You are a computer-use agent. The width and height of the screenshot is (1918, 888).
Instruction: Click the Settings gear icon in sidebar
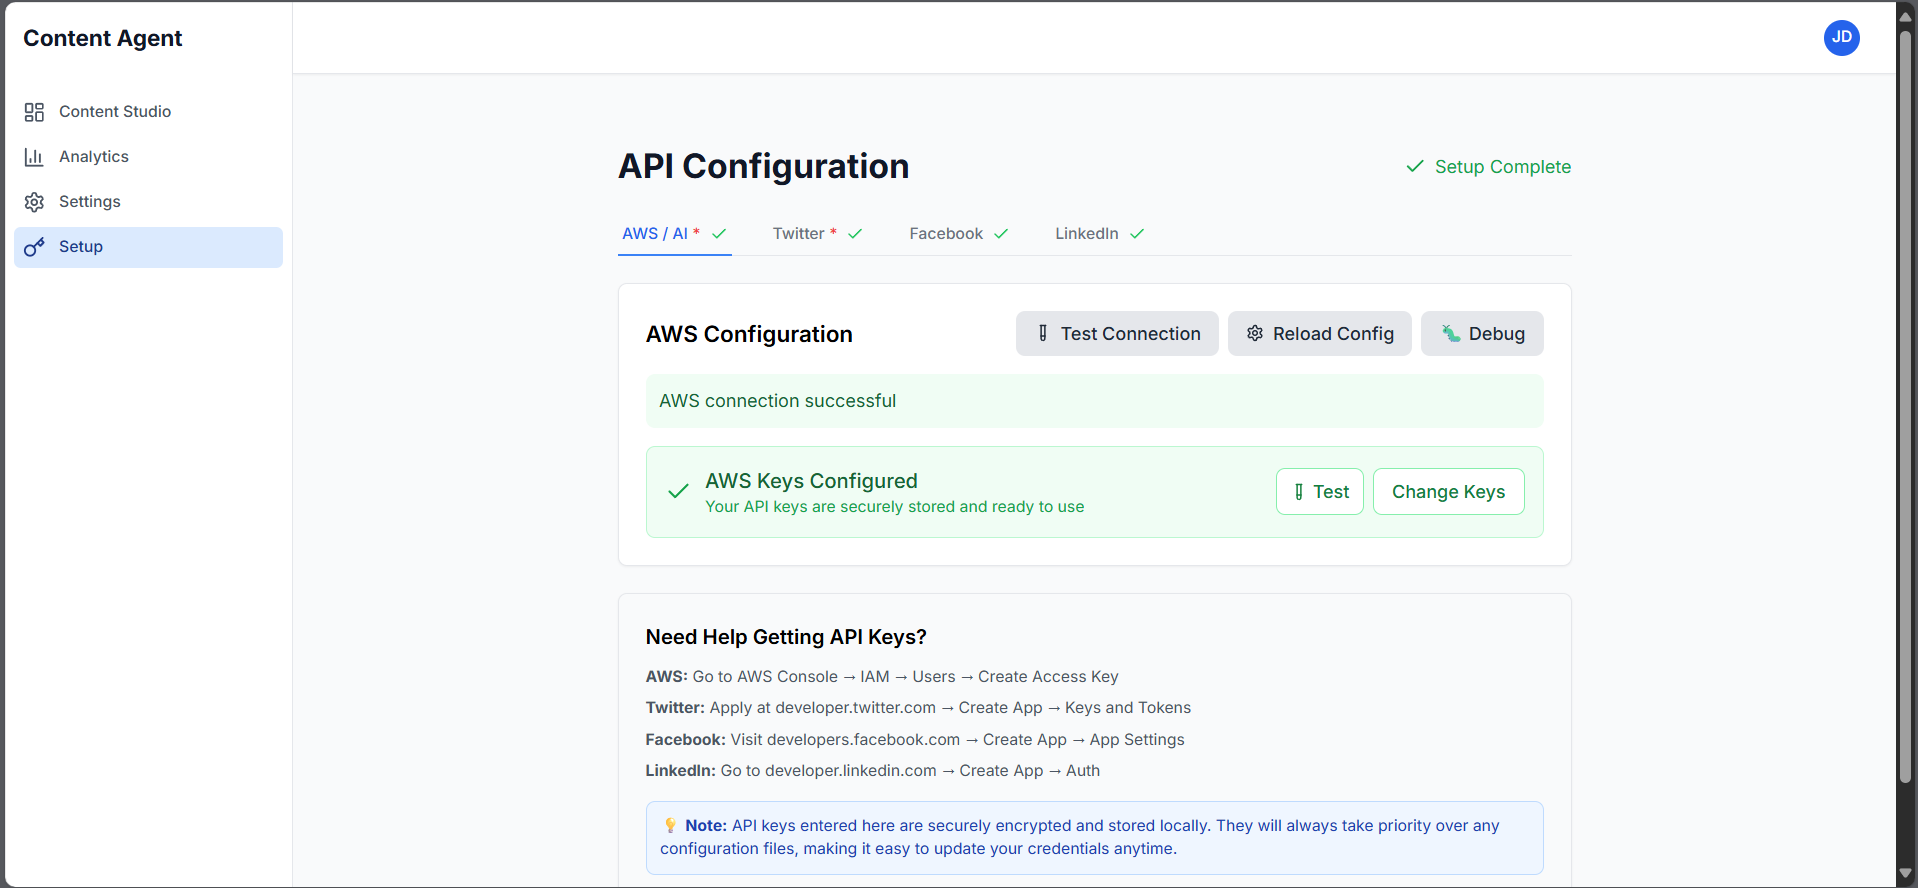point(34,202)
